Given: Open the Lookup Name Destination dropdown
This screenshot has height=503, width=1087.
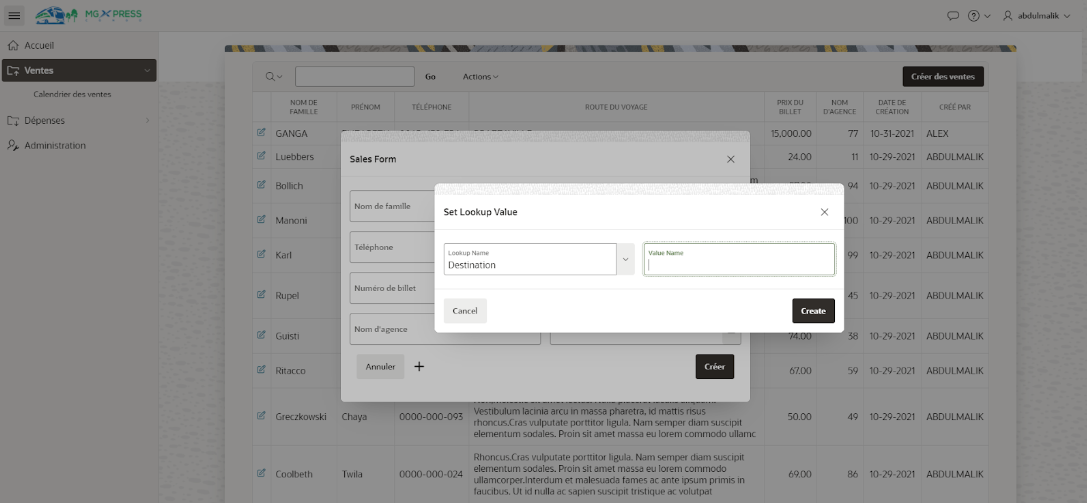Looking at the screenshot, I should [x=530, y=259].
